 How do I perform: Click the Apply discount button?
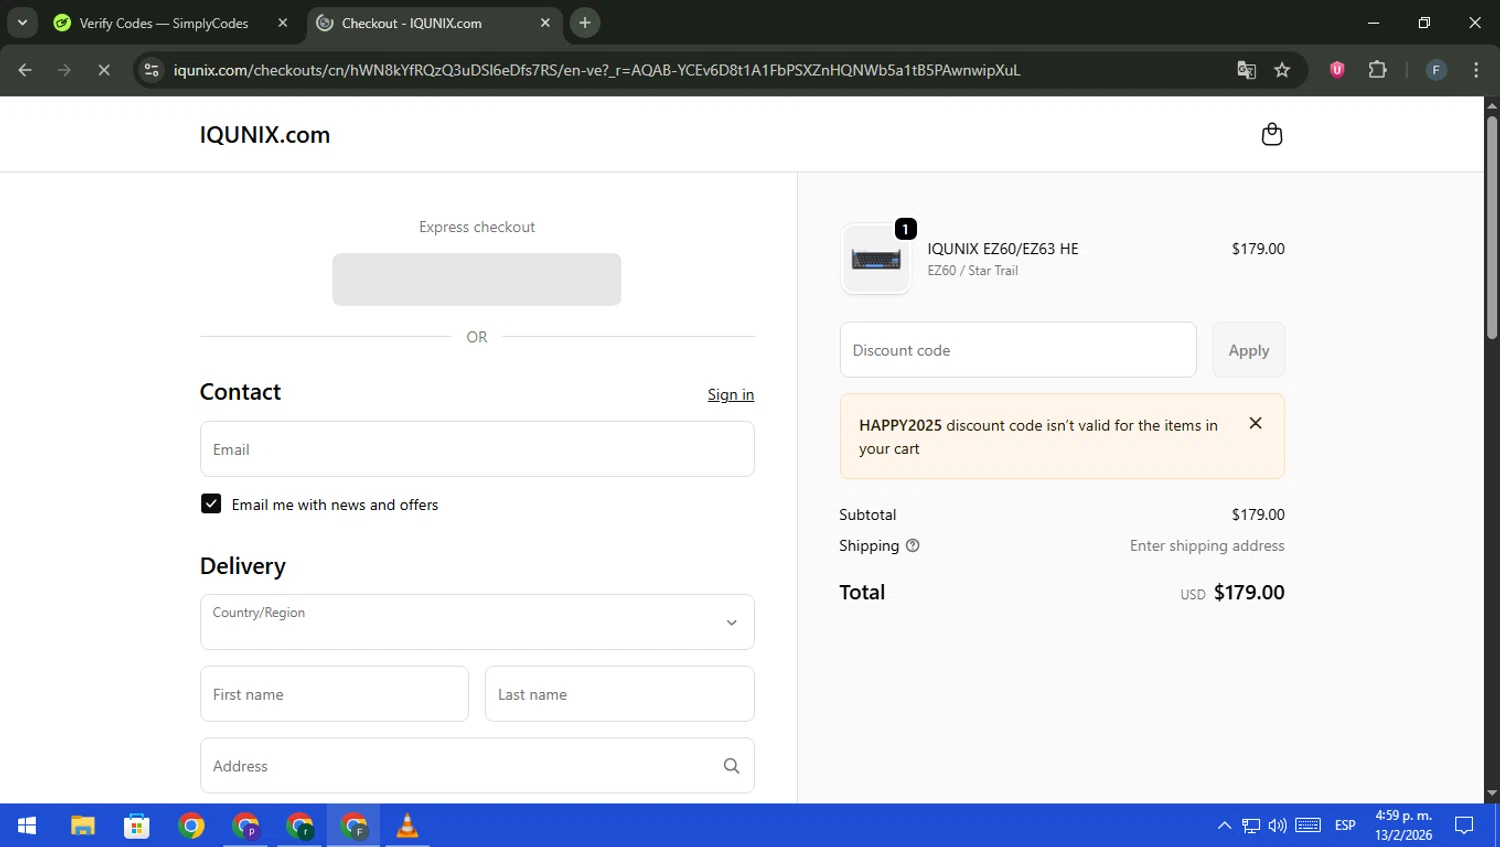1248,350
